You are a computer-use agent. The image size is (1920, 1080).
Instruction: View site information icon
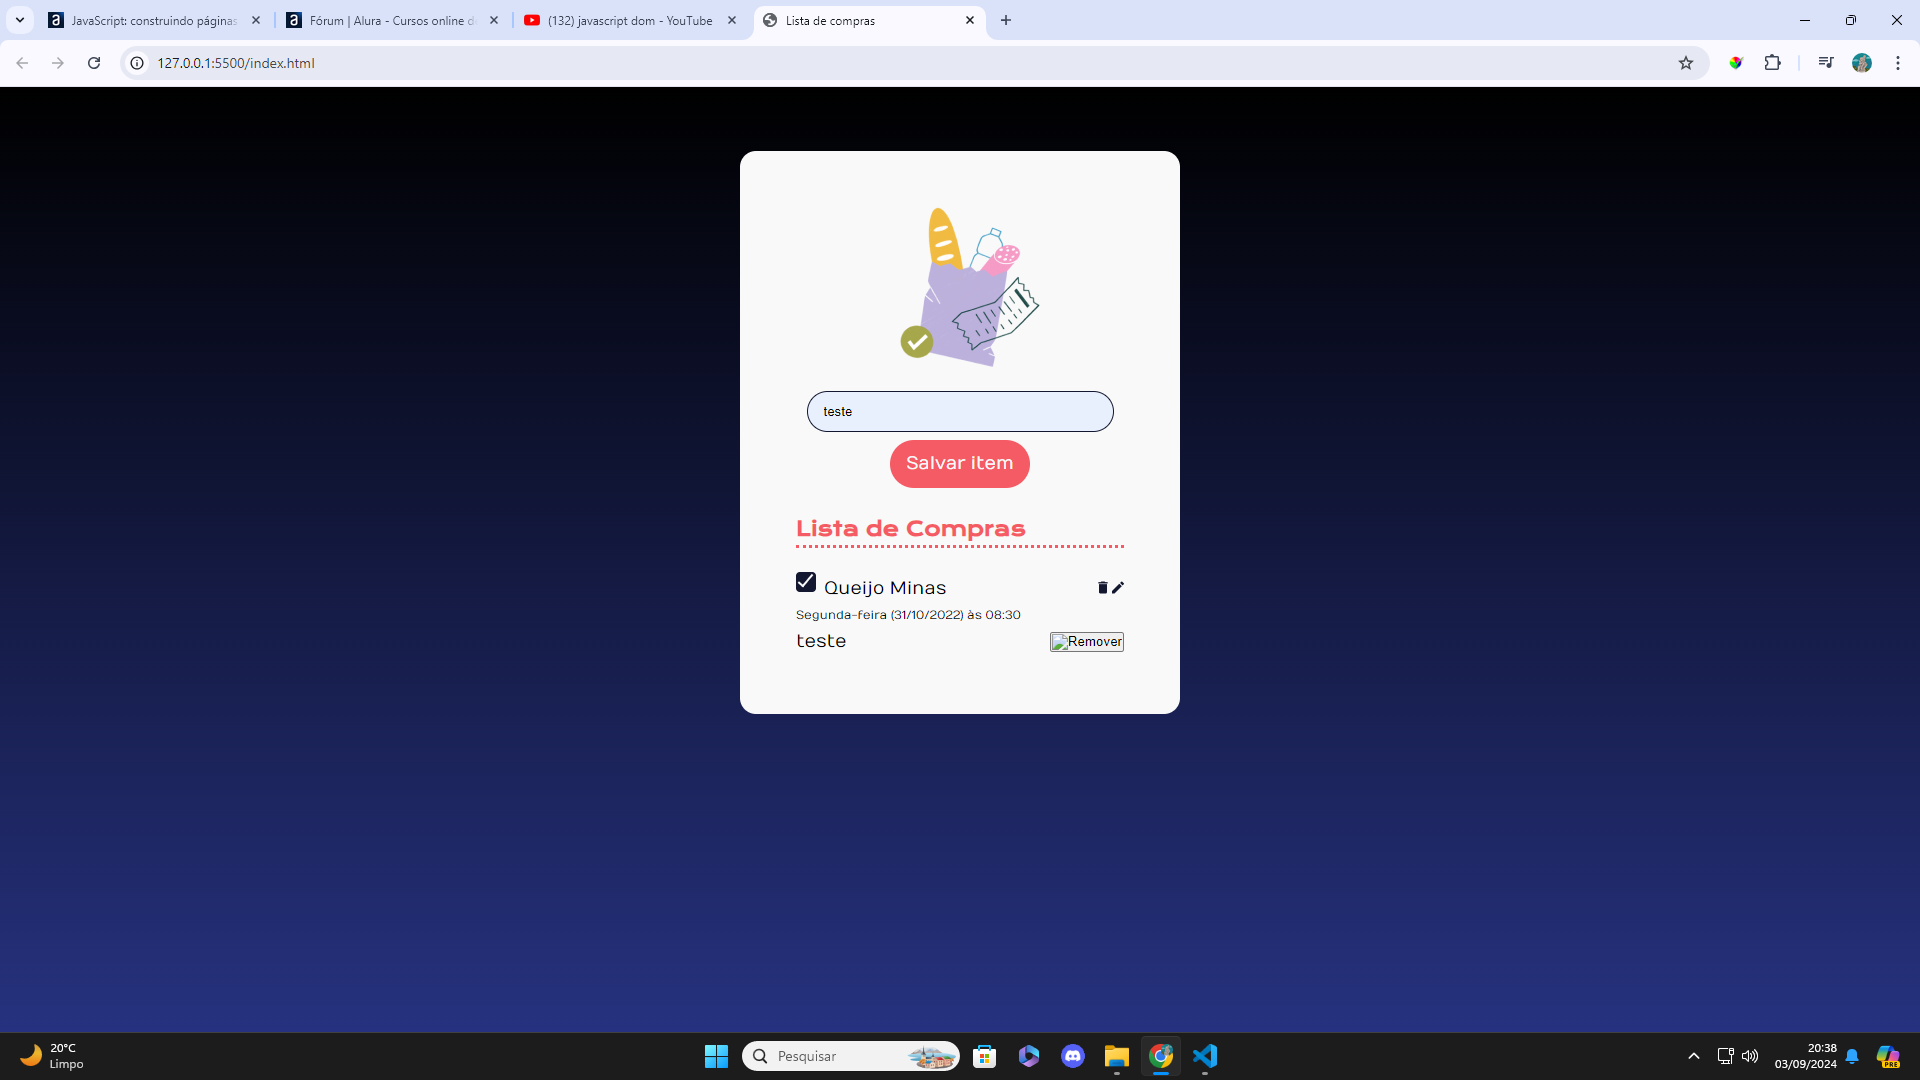[x=137, y=63]
